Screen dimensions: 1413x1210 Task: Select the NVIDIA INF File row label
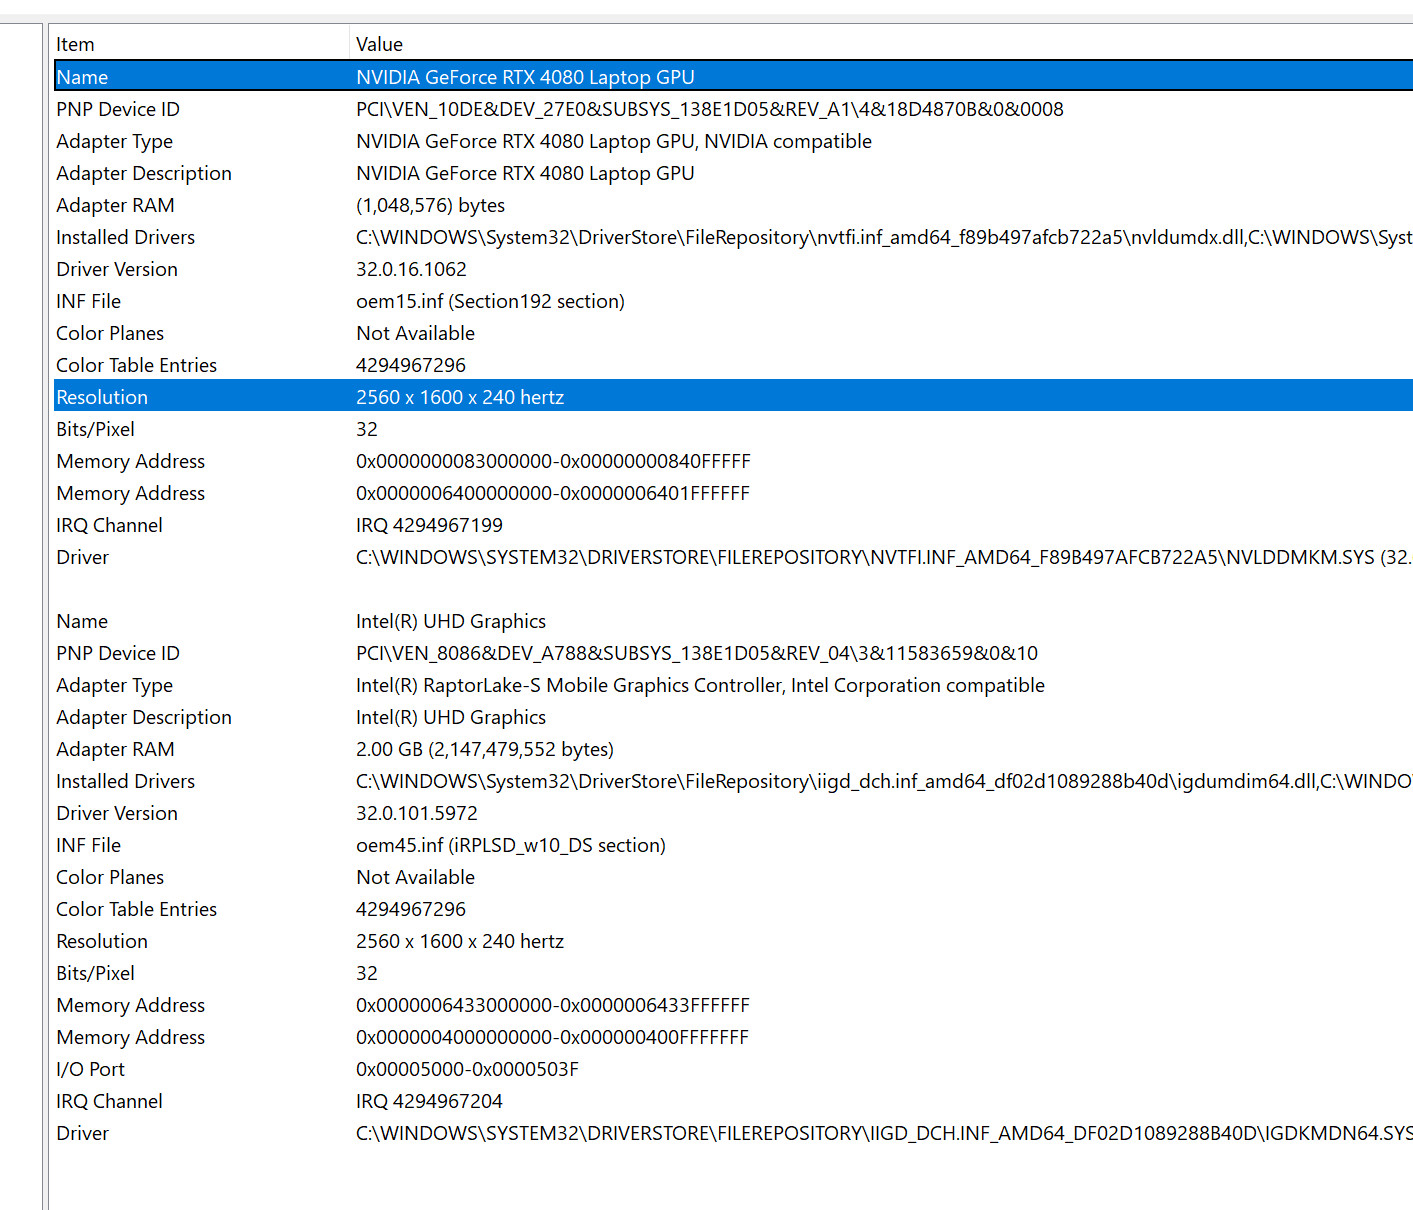pyautogui.click(x=88, y=301)
